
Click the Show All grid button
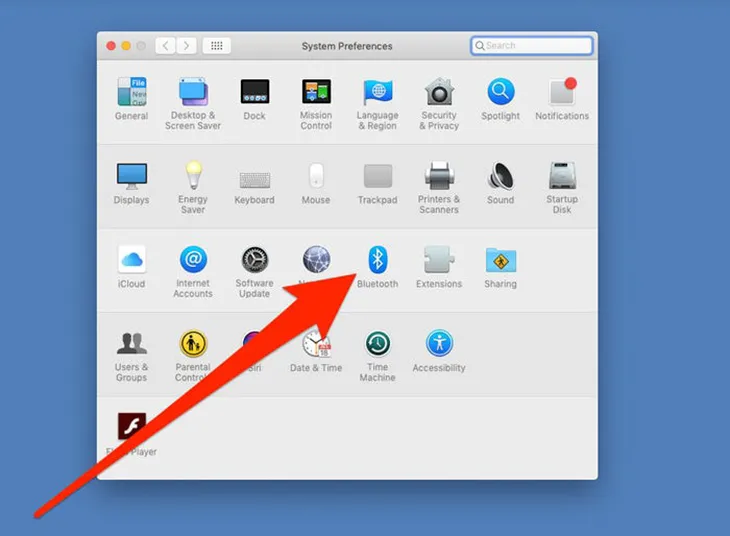[x=216, y=46]
